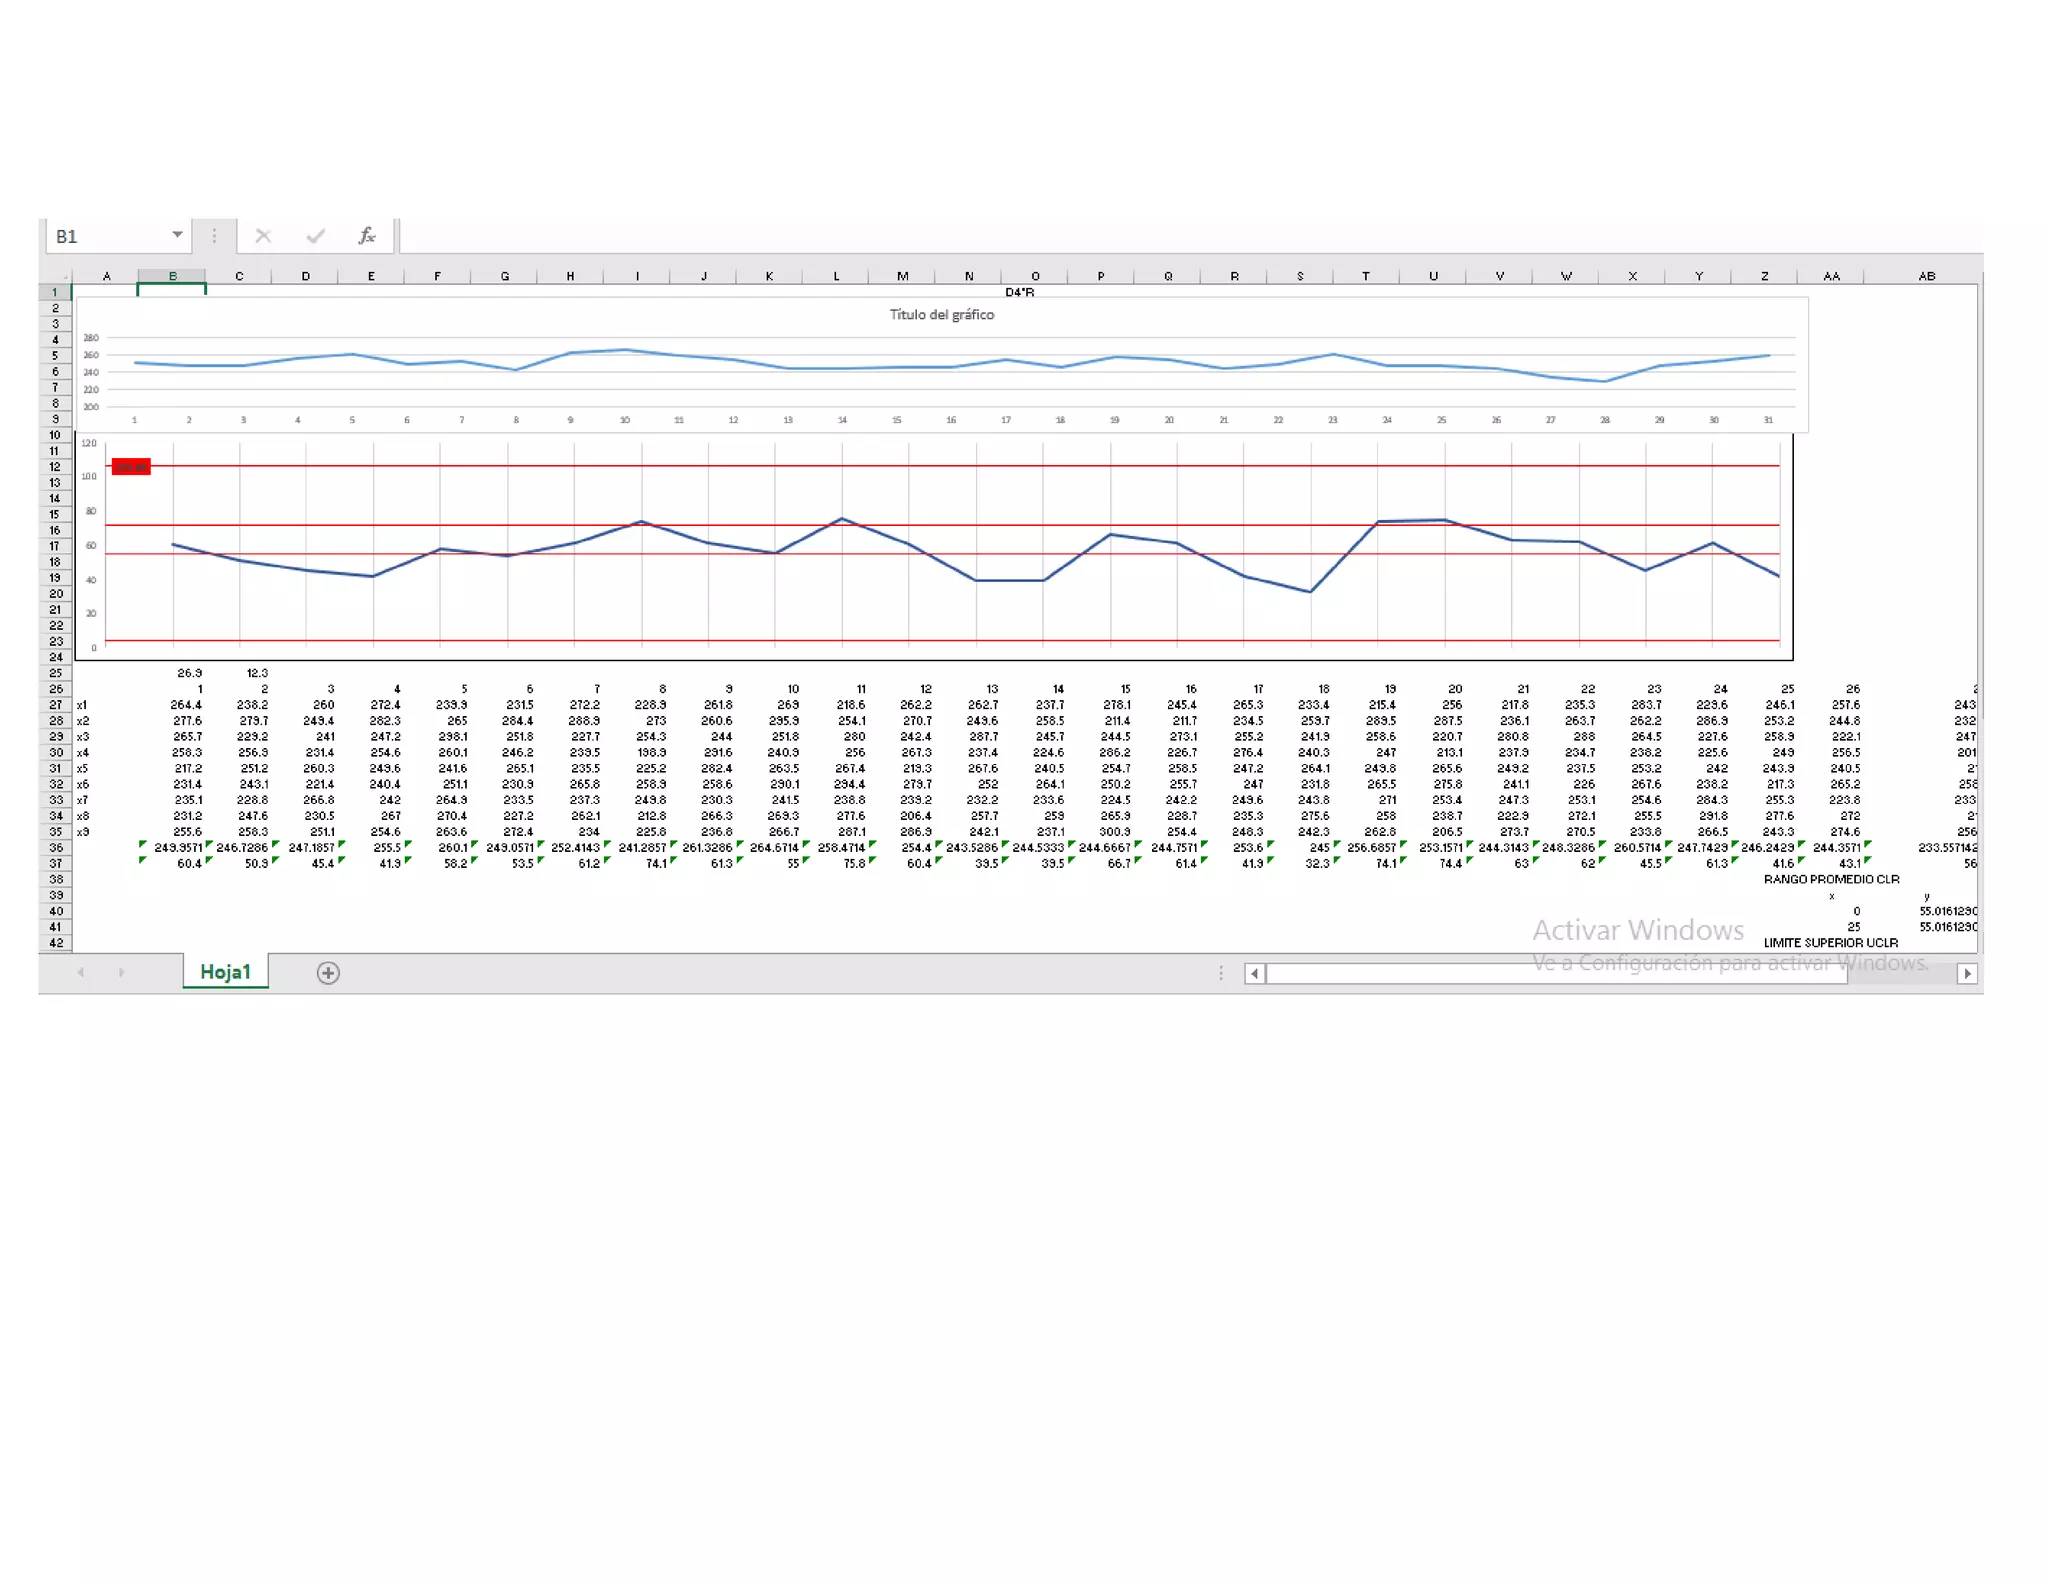
Task: Click the Enter checkmark icon in formula bar
Action: click(x=316, y=236)
